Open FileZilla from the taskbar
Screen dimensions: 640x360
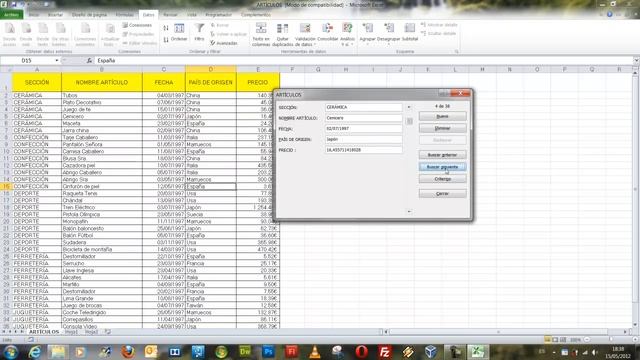click(384, 351)
